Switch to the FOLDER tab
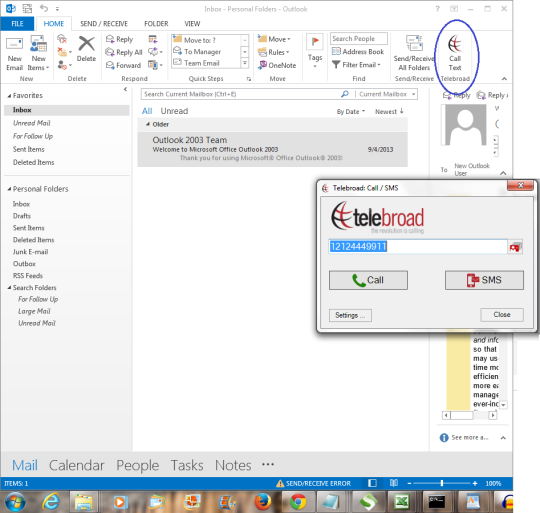Screen dimensions: 540x513 pos(156,24)
